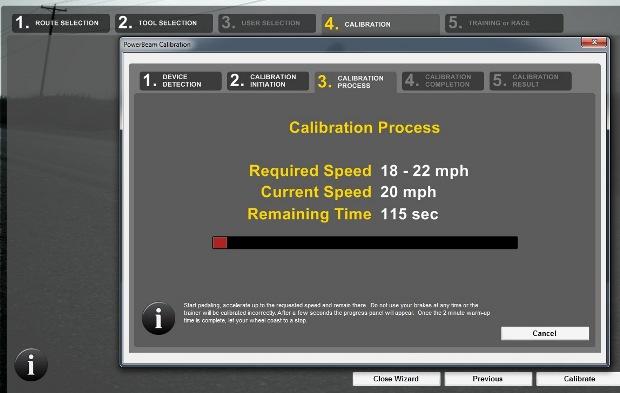The height and width of the screenshot is (393, 620).
Task: Open the Tool Selection step tab
Action: point(164,23)
